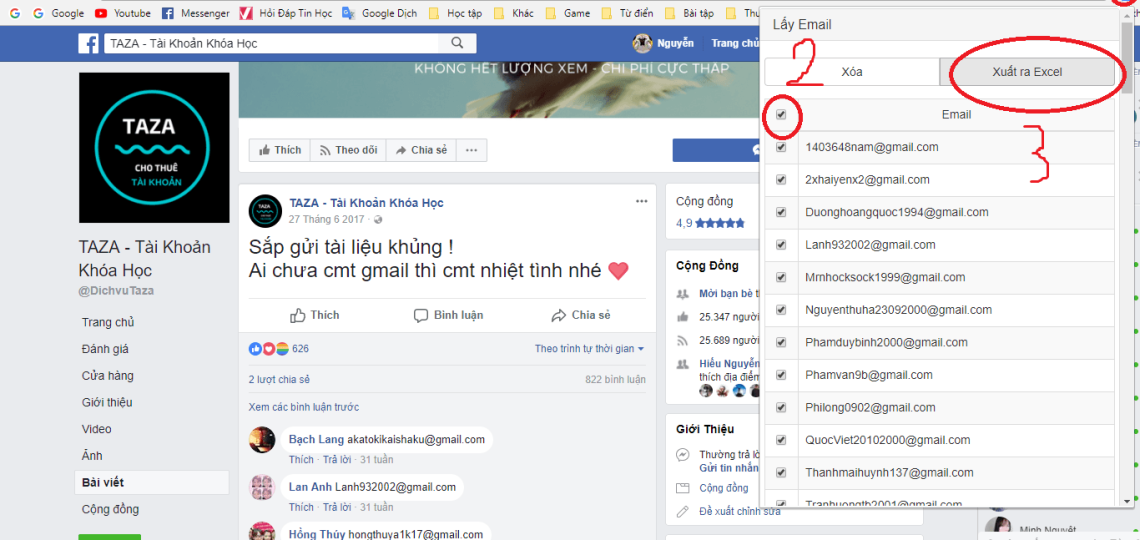The image size is (1140, 540).
Task: Click the email panel scrollbar down arrow
Action: tap(1127, 500)
